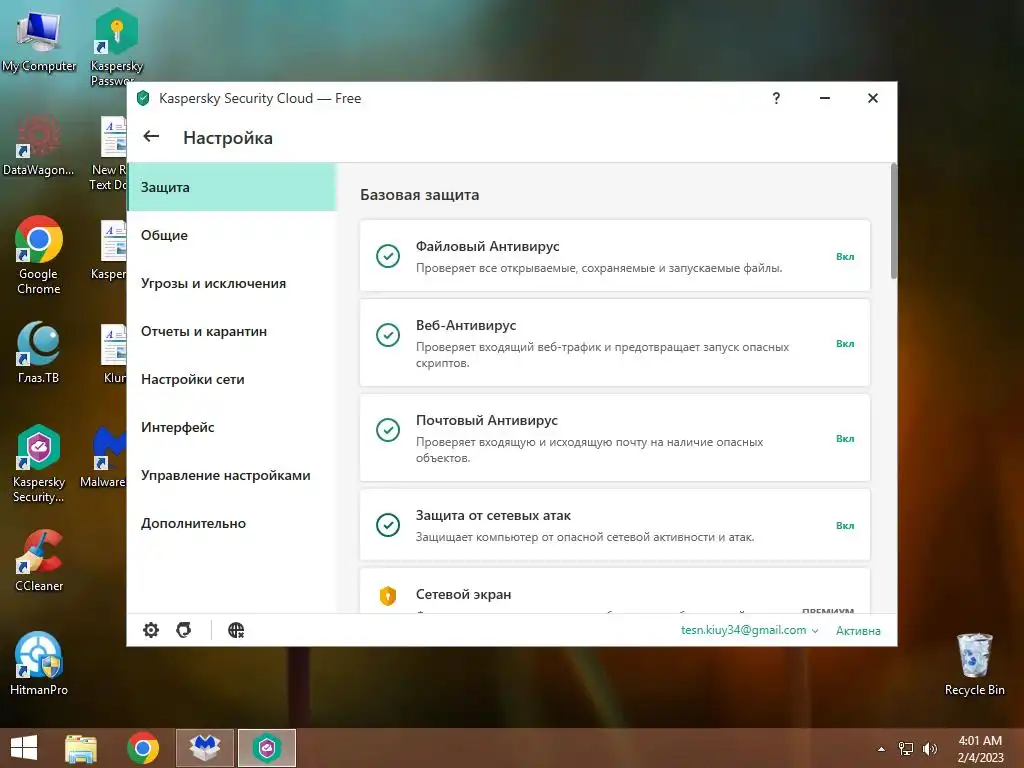Screen dimensions: 1024x768
Task: Expand the account email dropdown arrow
Action: click(x=815, y=631)
